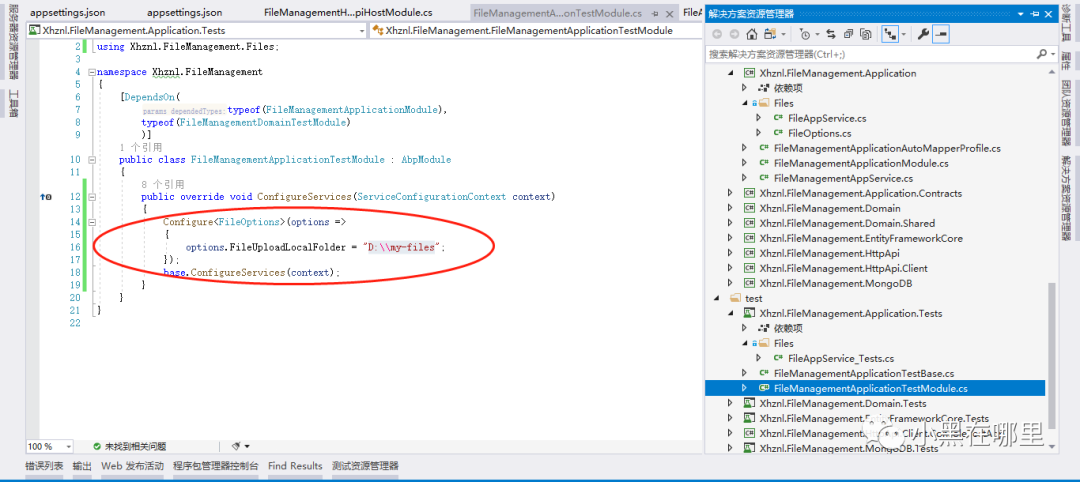1080x482 pixels.
Task: Toggle Preview Selected Items button
Action: tap(941, 34)
